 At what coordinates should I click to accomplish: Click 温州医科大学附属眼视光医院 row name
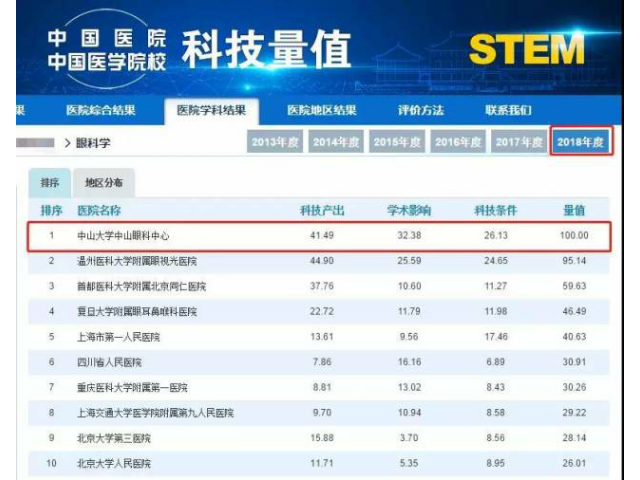tap(137, 261)
